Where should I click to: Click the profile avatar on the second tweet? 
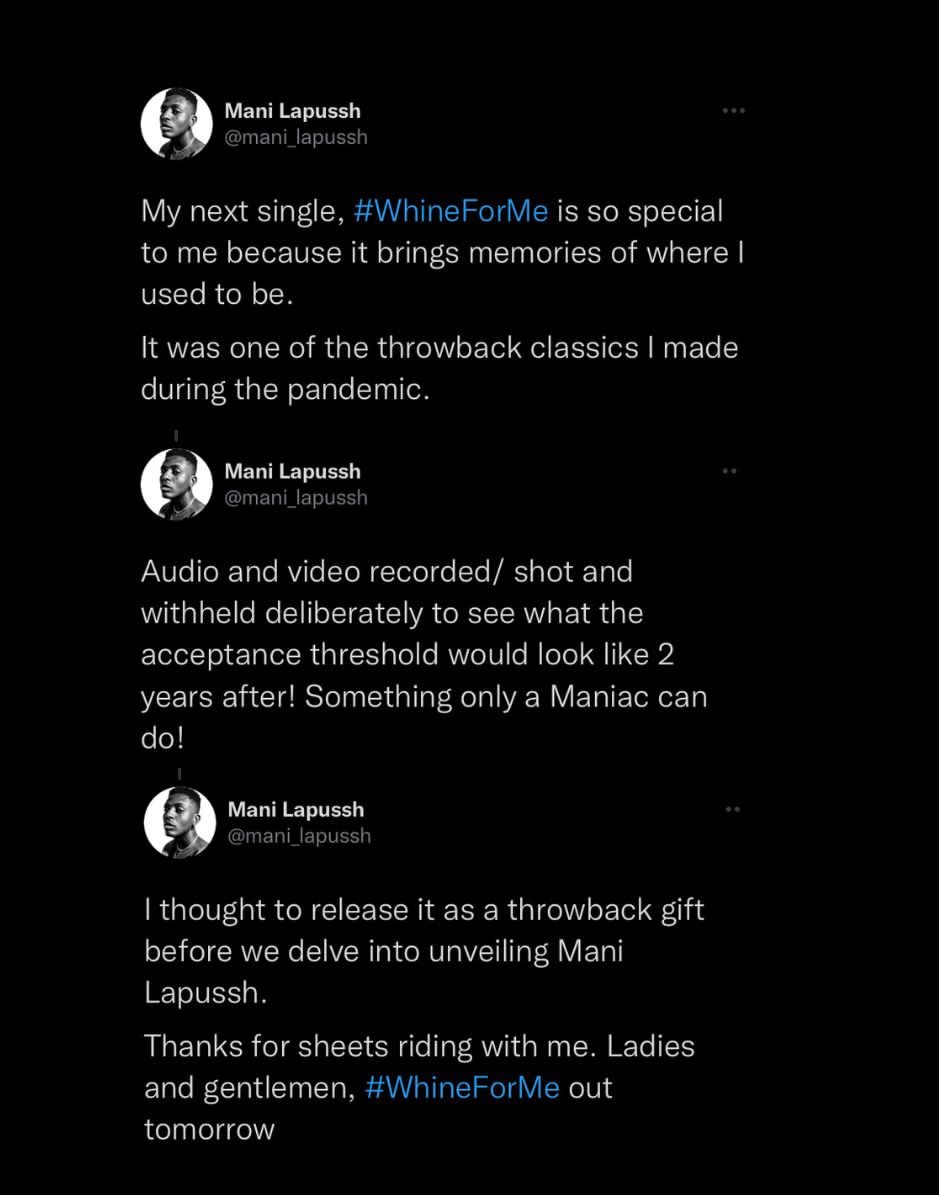pyautogui.click(x=177, y=484)
